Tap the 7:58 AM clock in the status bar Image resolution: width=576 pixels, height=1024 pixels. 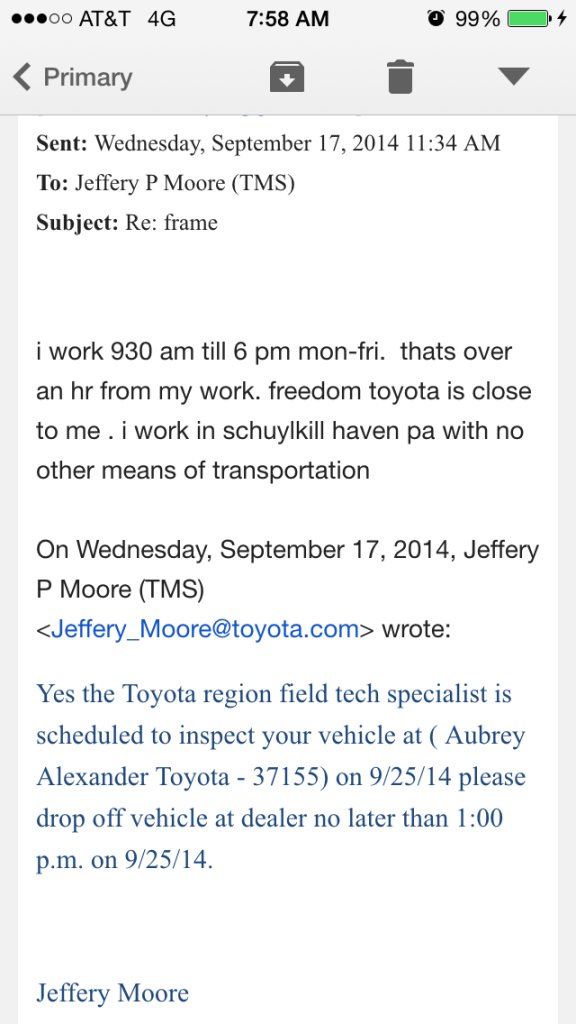pos(287,19)
